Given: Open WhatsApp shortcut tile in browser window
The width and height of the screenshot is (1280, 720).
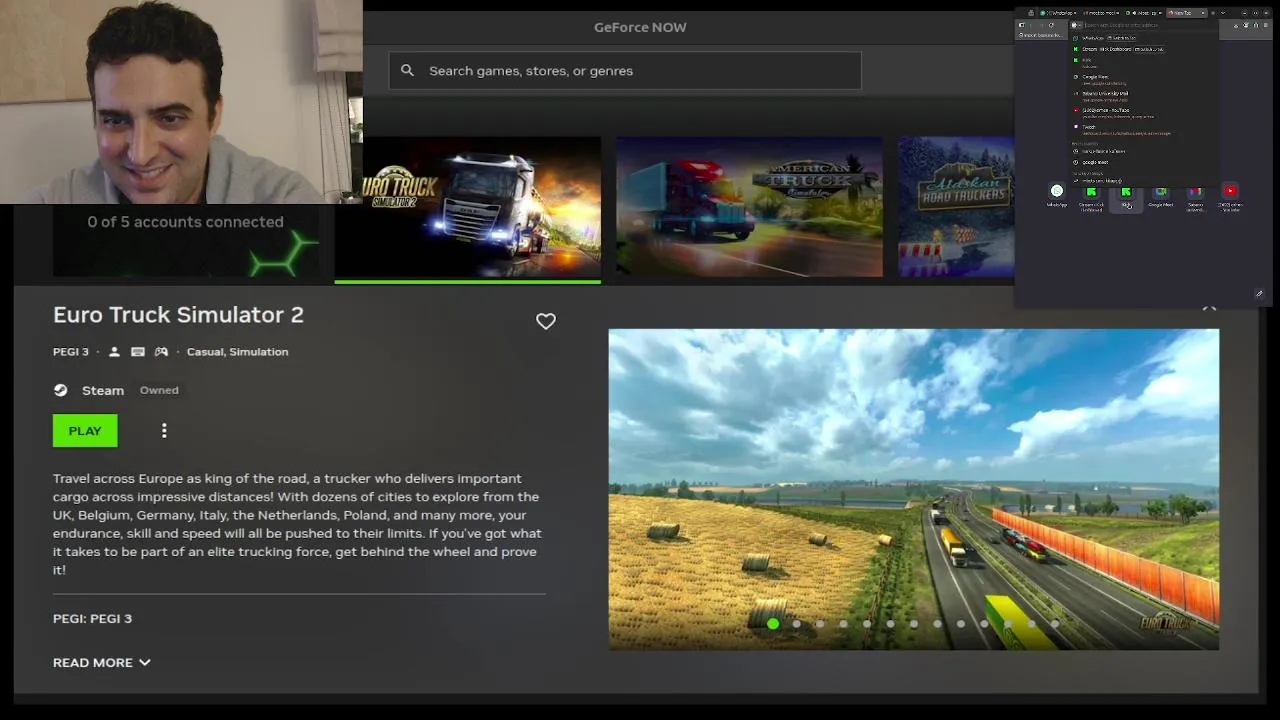Looking at the screenshot, I should 1057,194.
